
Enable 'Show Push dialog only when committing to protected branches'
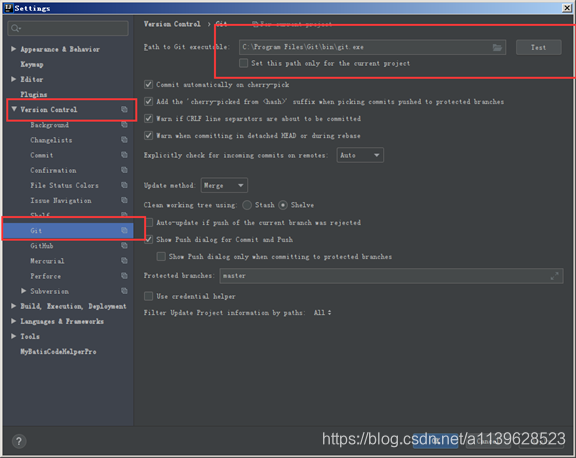[x=161, y=256]
